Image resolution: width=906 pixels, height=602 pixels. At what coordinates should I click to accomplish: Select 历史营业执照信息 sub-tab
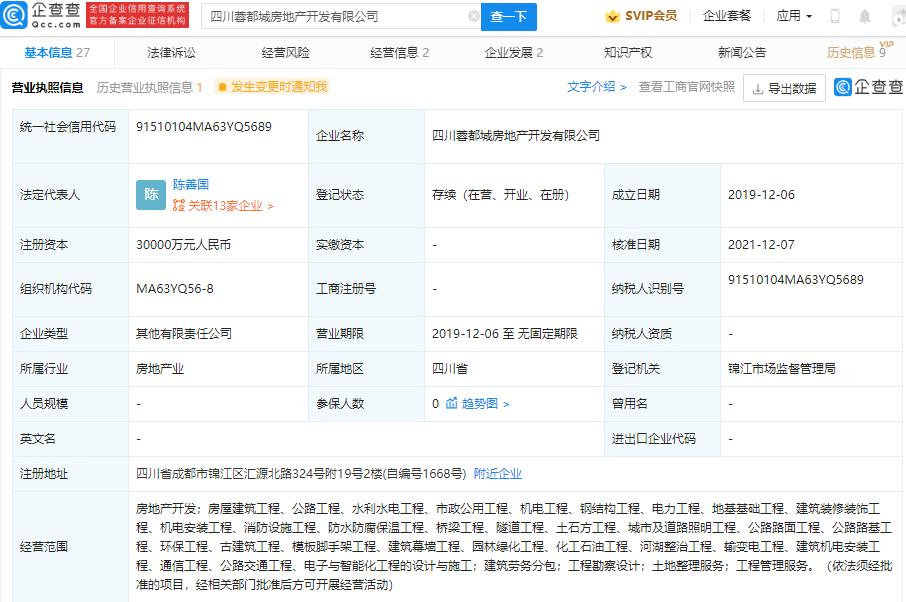[x=149, y=87]
